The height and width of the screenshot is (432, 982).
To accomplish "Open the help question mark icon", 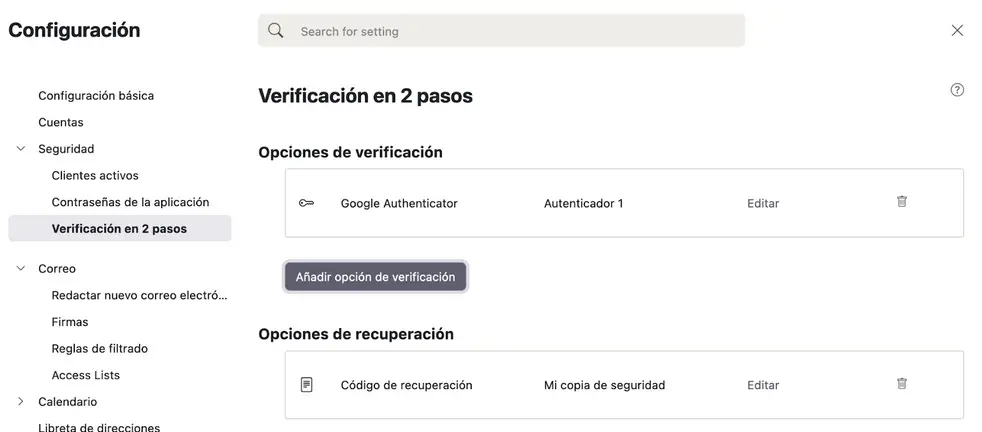I will click(957, 90).
